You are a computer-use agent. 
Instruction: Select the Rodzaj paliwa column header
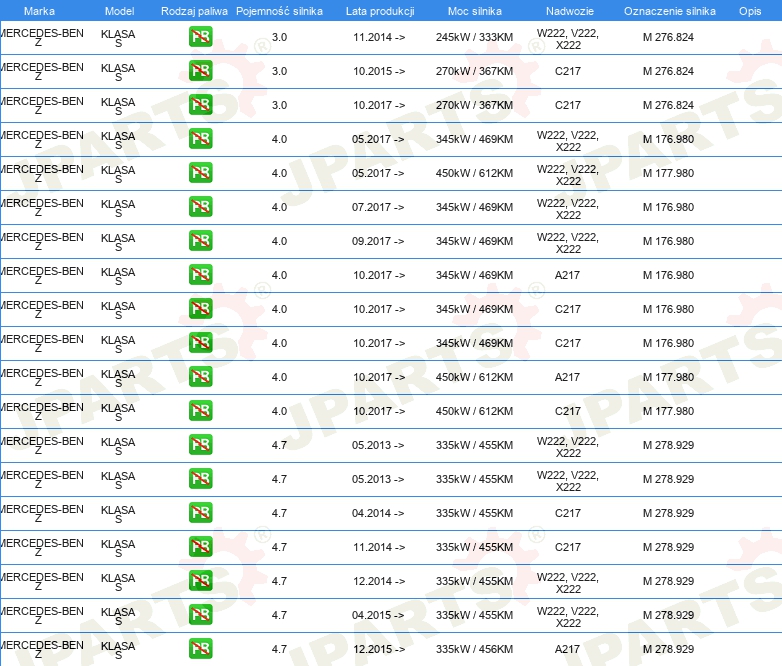pyautogui.click(x=194, y=10)
